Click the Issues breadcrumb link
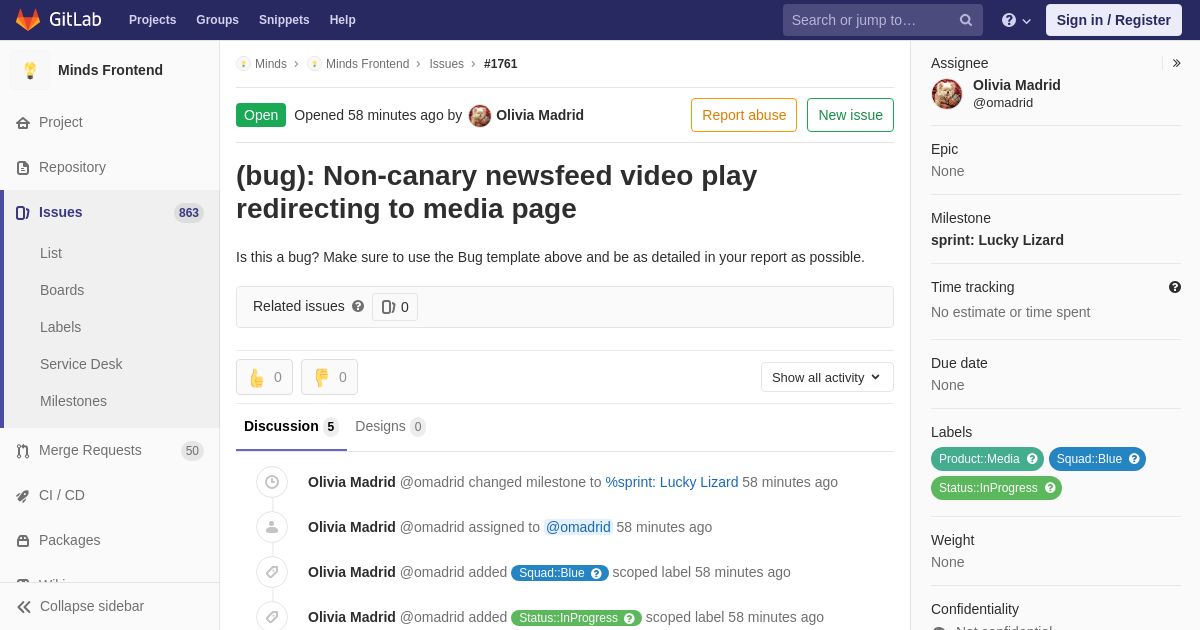The width and height of the screenshot is (1200, 630). (446, 64)
